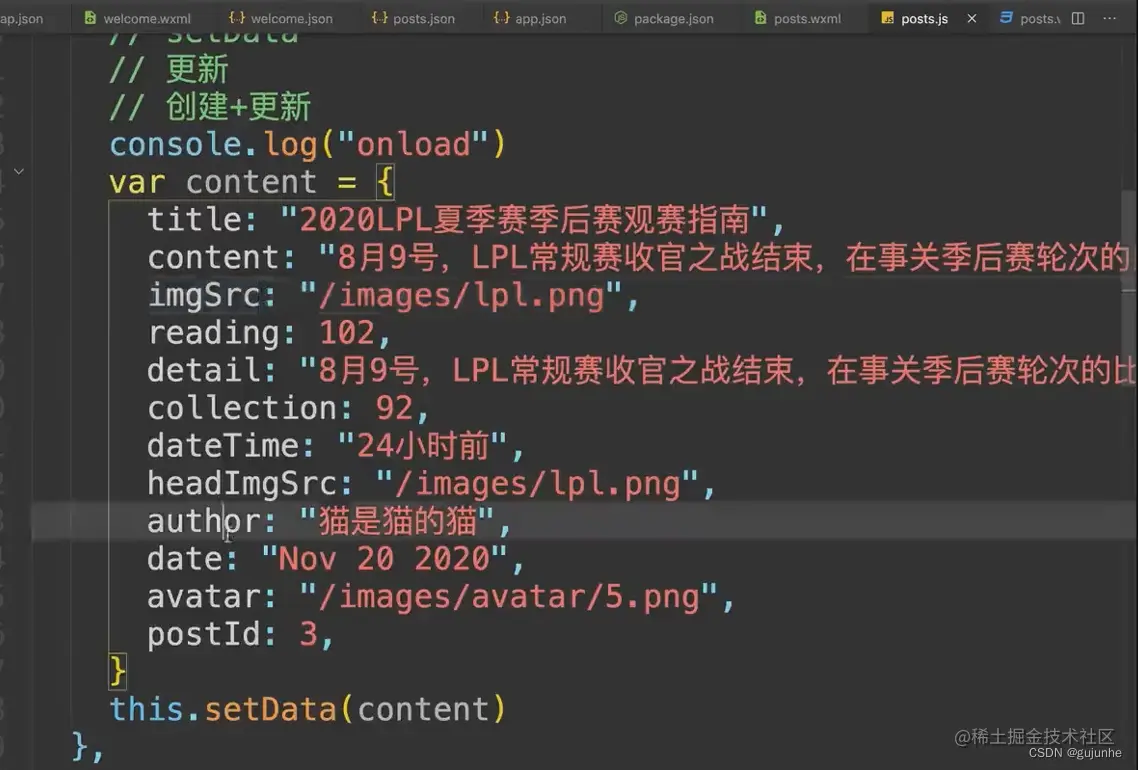Image resolution: width=1138 pixels, height=770 pixels.
Task: Click the console.log("onload") line
Action: tap(307, 144)
